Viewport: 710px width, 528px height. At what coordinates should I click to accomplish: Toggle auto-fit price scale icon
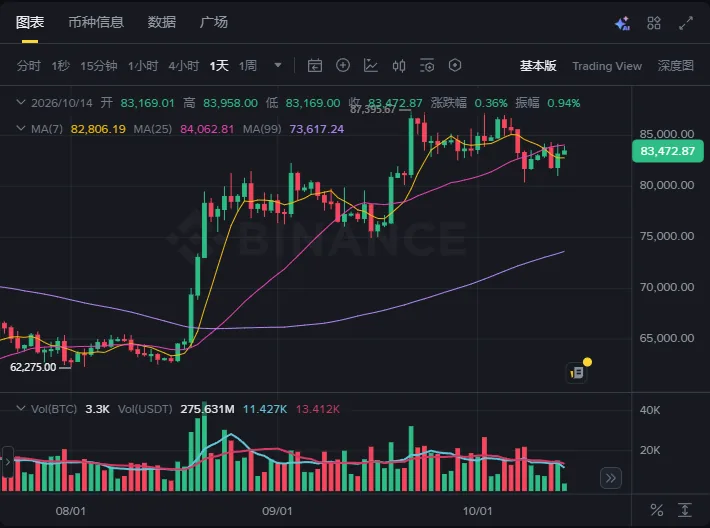685,510
